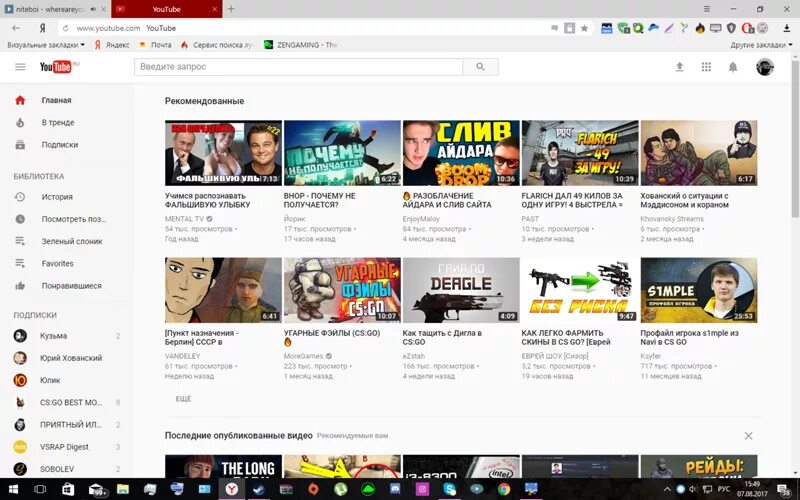Open EnjoyMaloy channel link

pyautogui.click(x=421, y=219)
